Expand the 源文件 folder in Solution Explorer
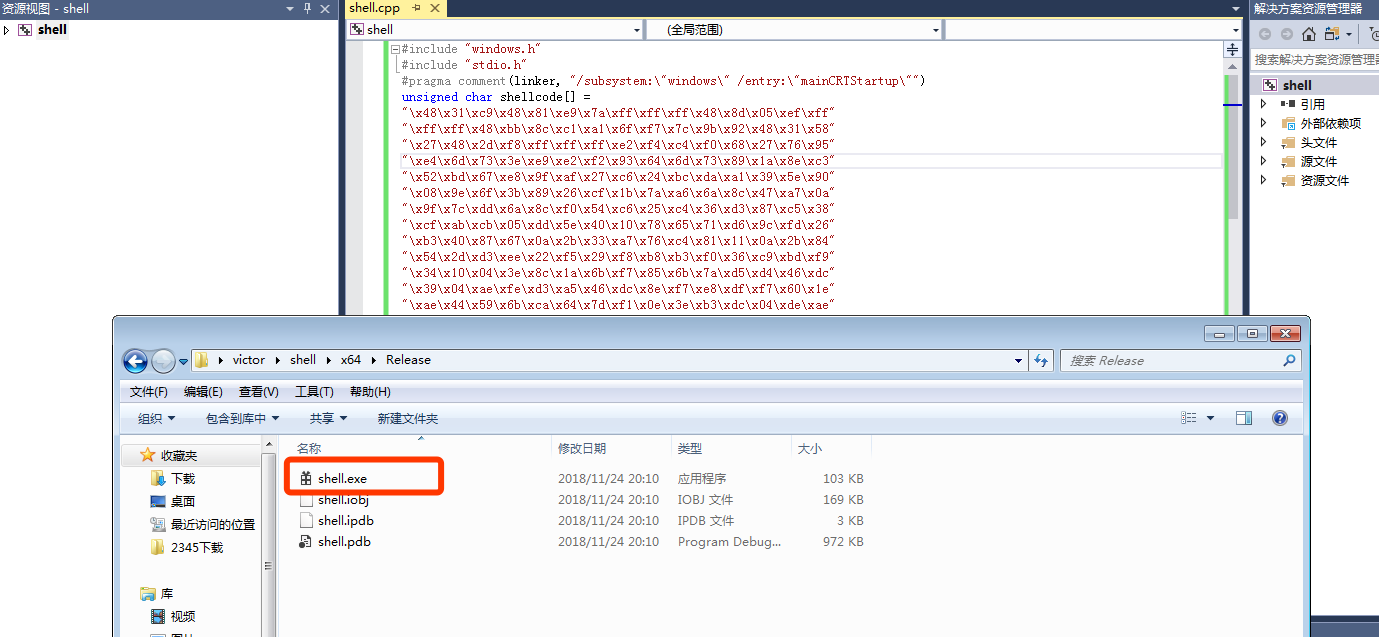 click(1263, 161)
